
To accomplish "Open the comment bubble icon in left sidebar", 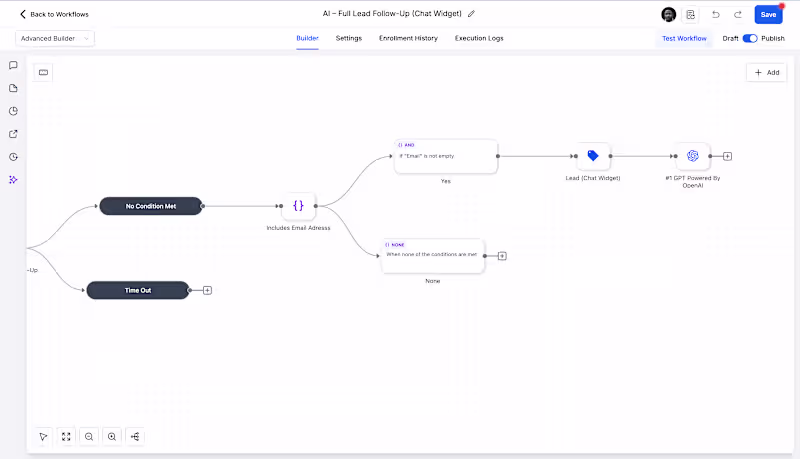I will click(x=13, y=65).
